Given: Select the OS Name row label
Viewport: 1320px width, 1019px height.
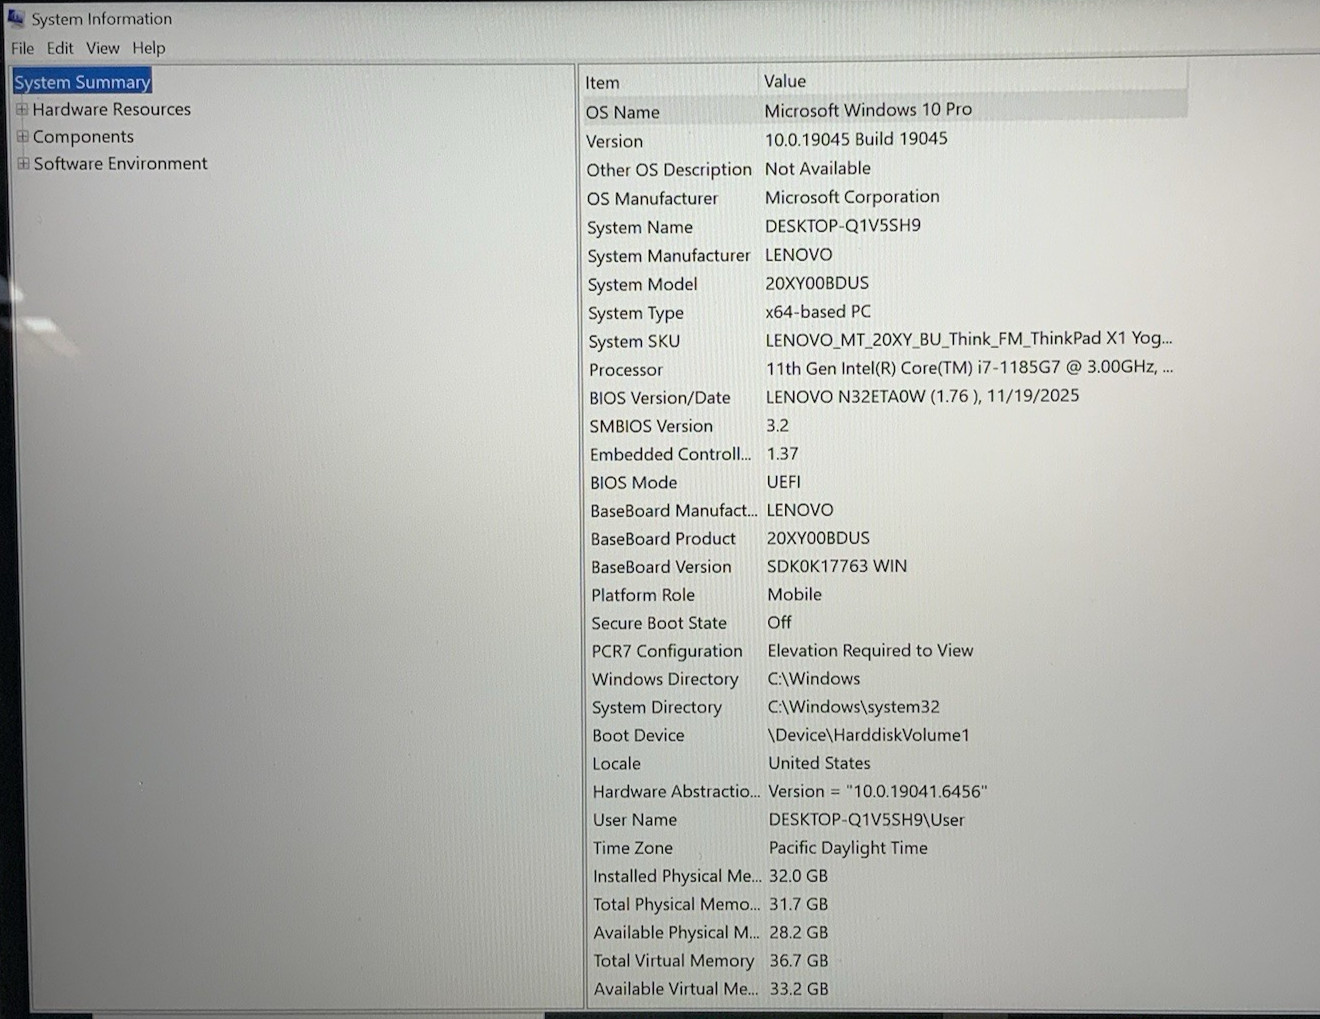Looking at the screenshot, I should pos(622,112).
